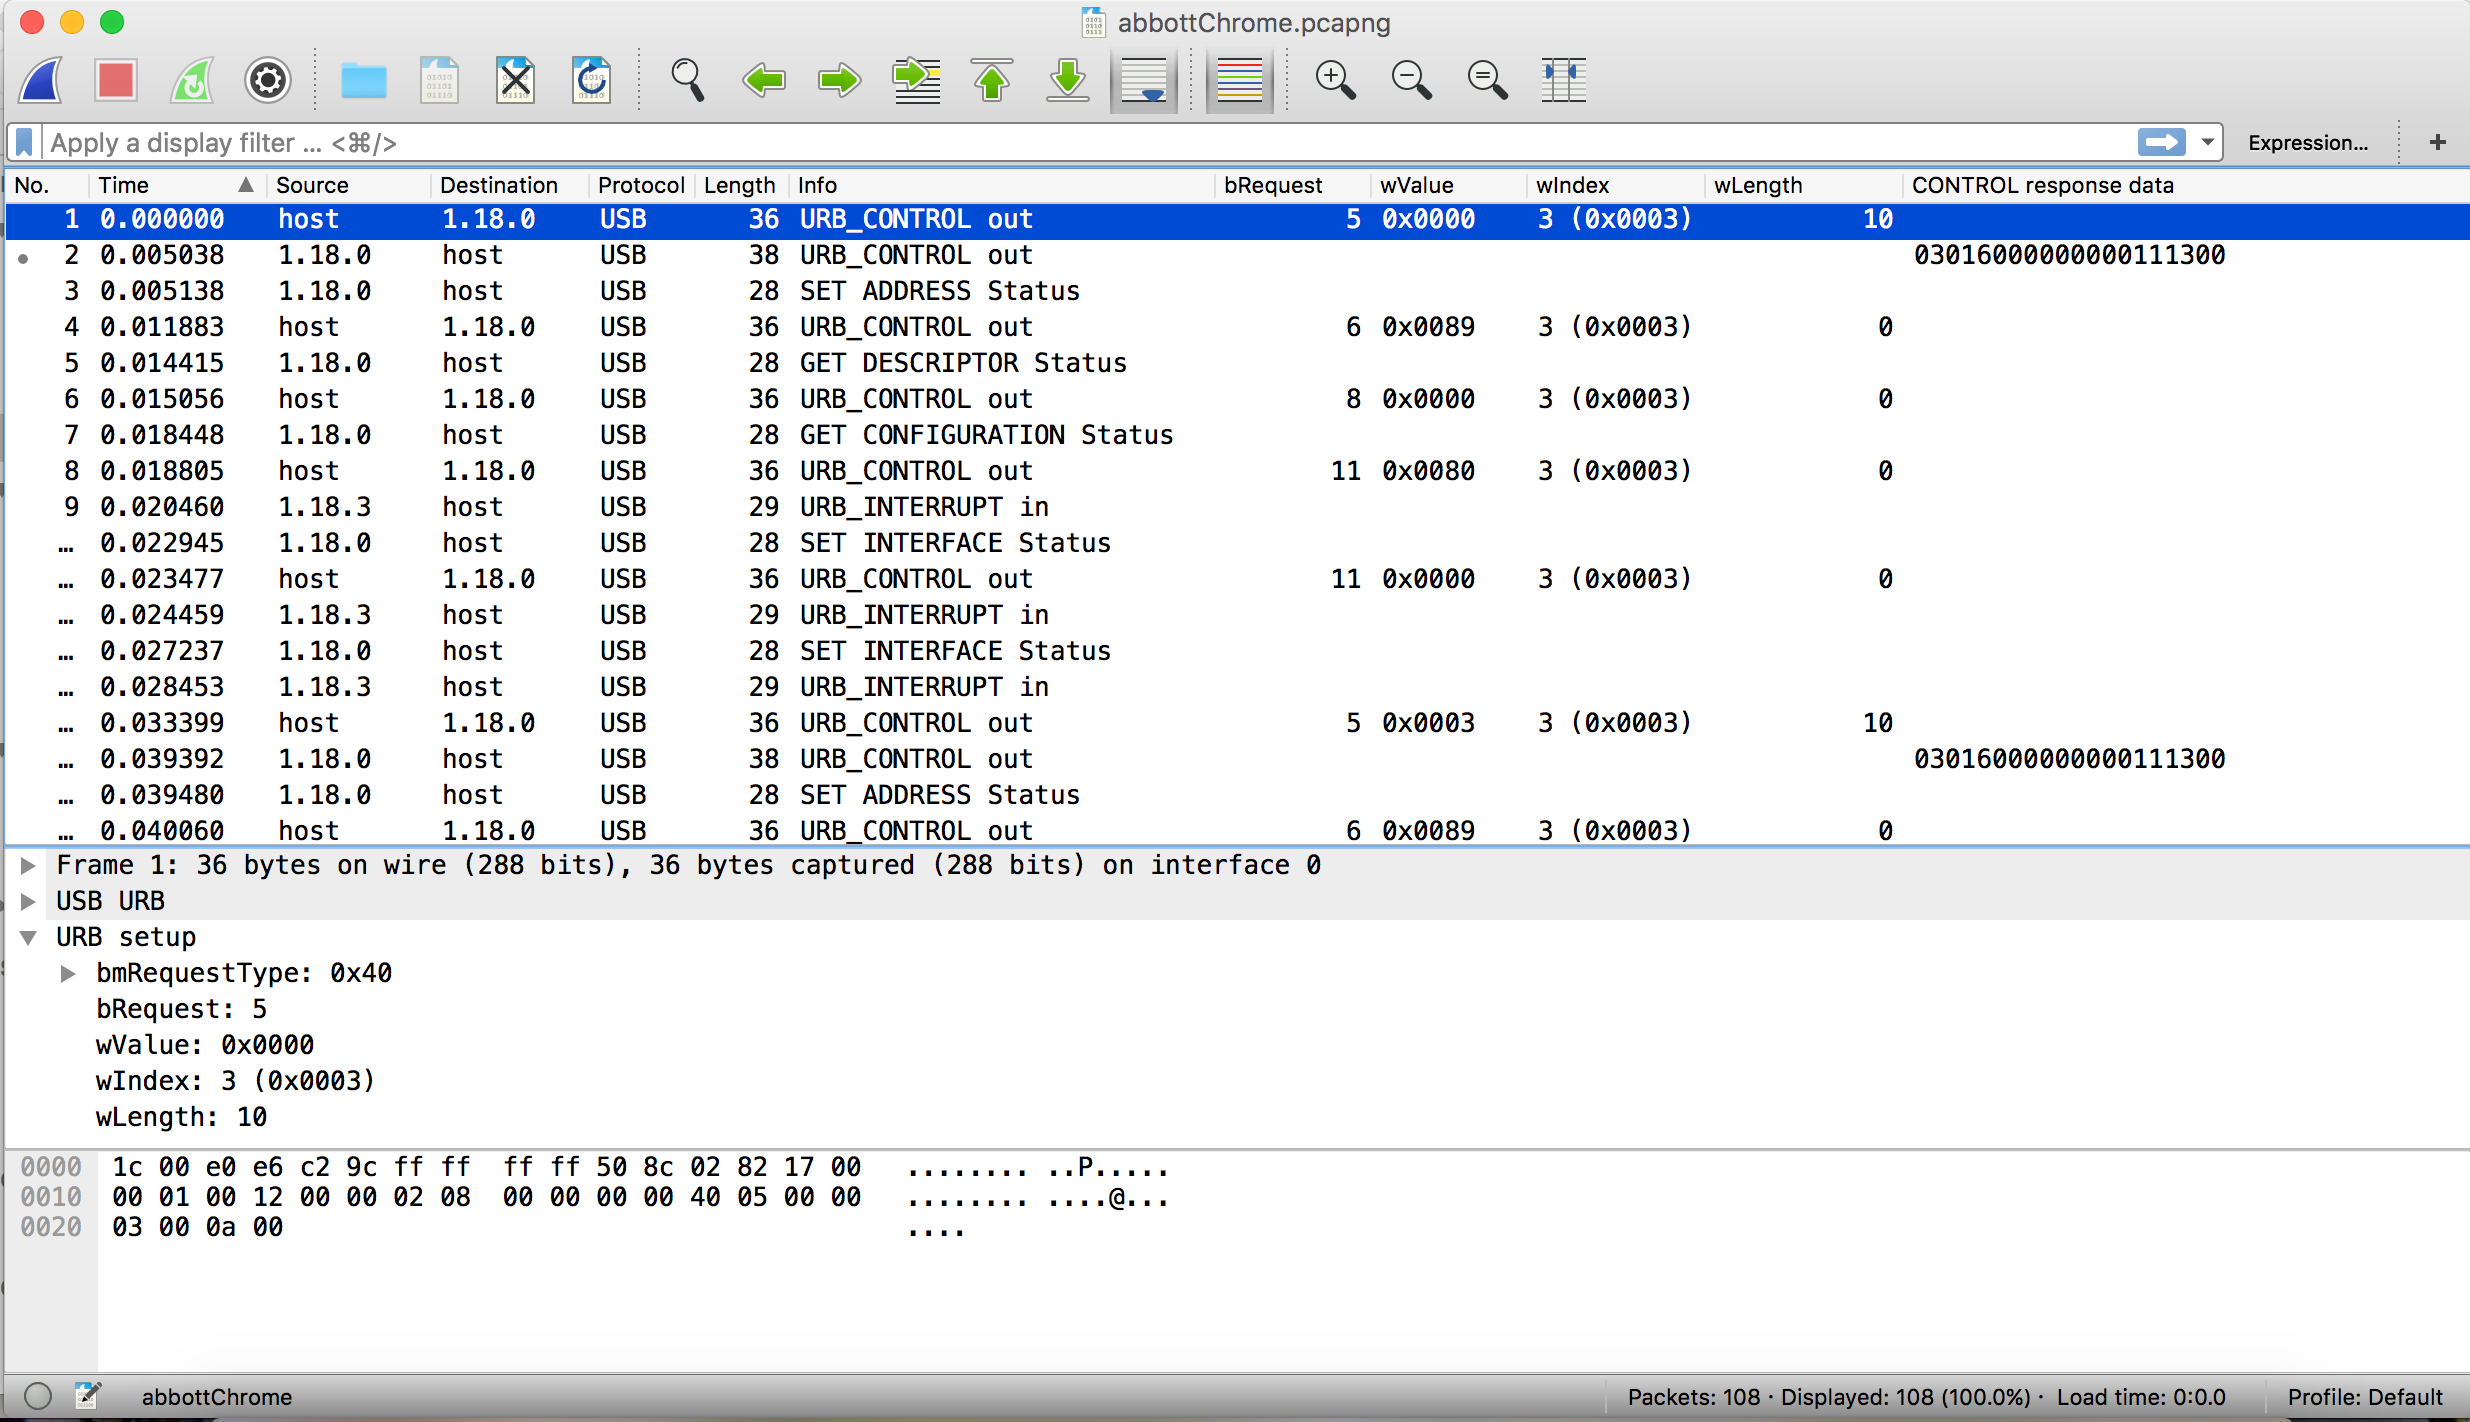Find a packet with the magnifier icon

point(688,81)
